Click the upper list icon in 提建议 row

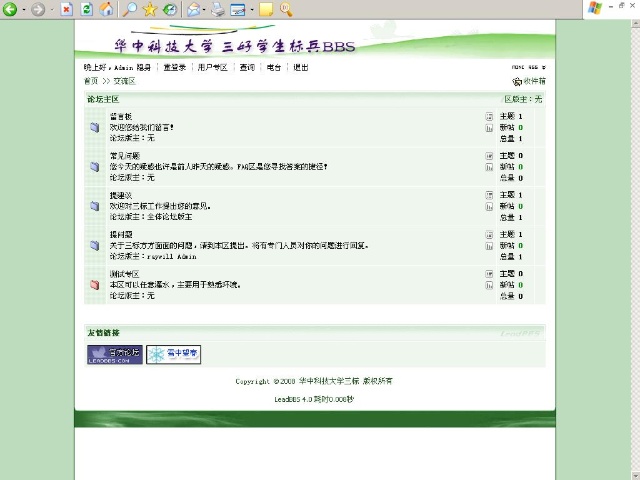pyautogui.click(x=489, y=195)
